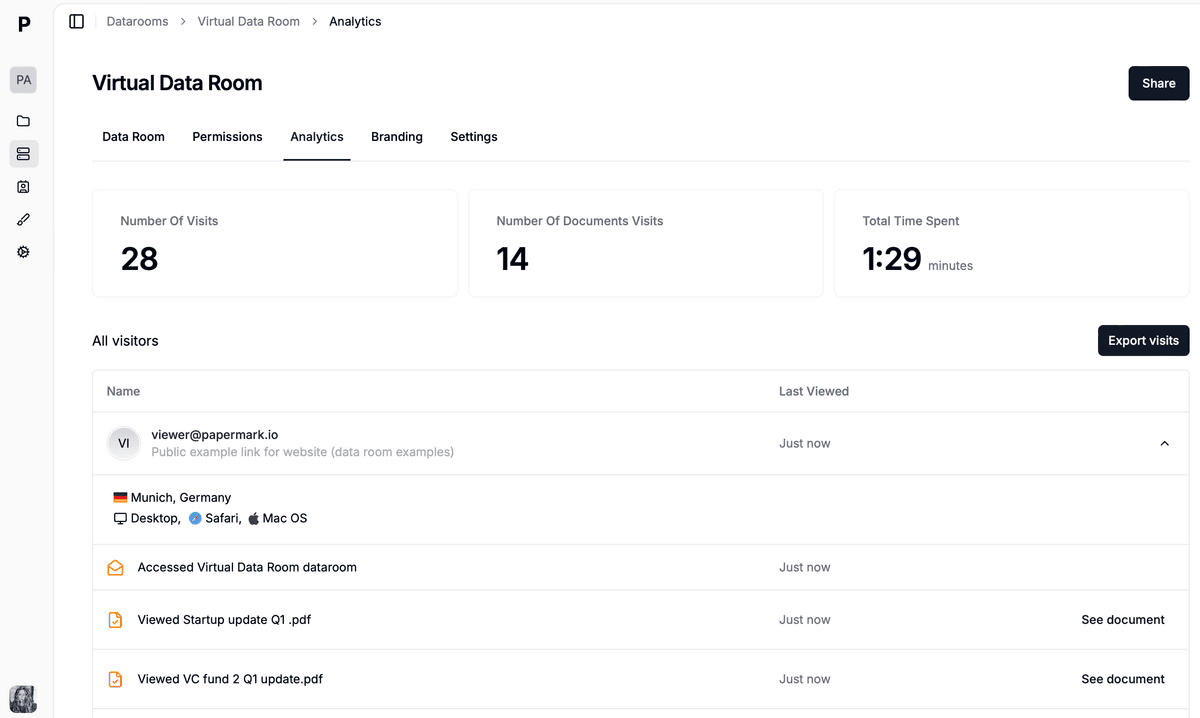Select the Documents folder icon in sidebar
The height and width of the screenshot is (718, 1200).
tap(23, 121)
